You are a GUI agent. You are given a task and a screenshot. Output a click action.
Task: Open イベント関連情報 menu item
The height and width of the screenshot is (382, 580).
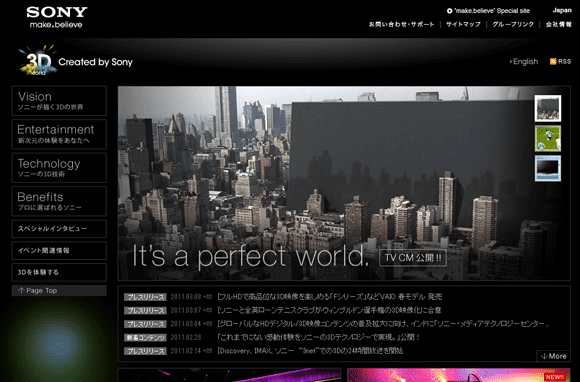point(59,250)
